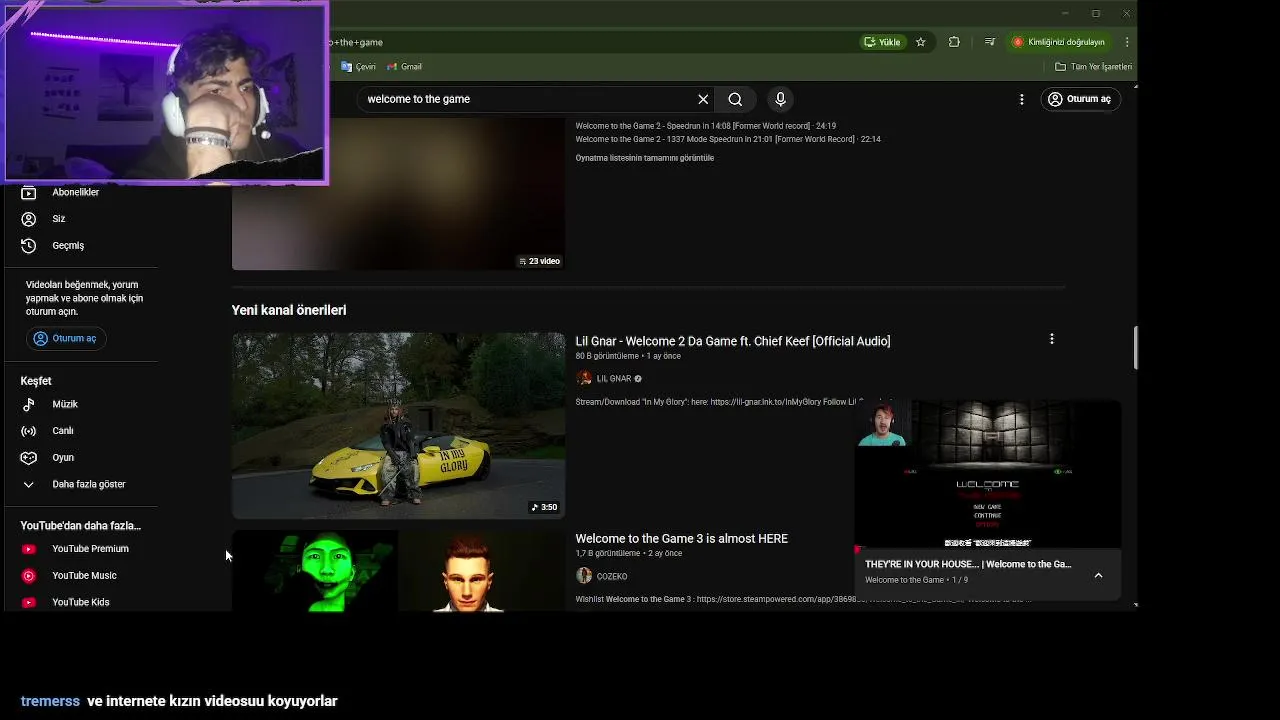1280x720 pixels.
Task: Open the Lil Gnar yellow car thumbnail
Action: tap(398, 426)
